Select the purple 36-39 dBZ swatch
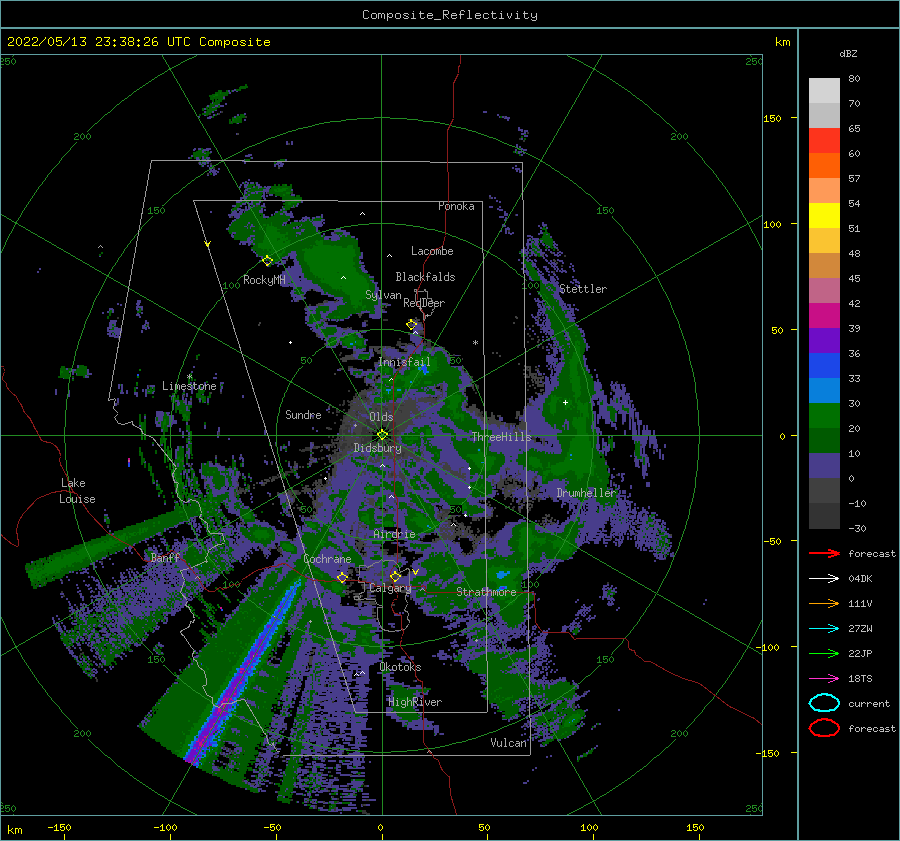 [x=824, y=341]
